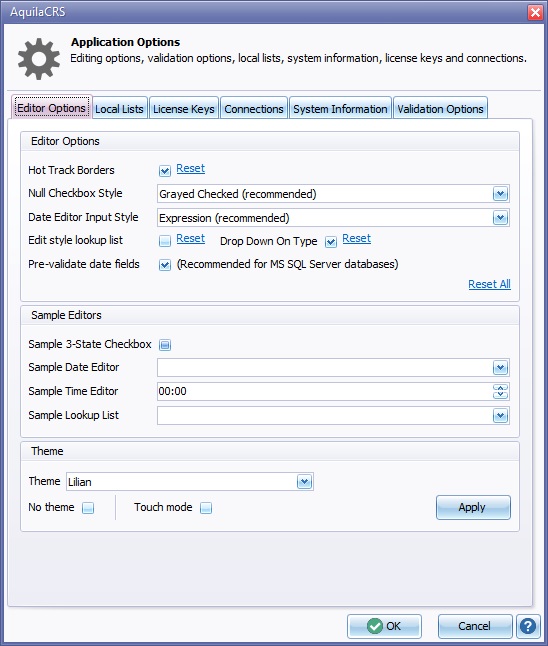Confirm with the OK button
The width and height of the screenshot is (548, 646).
pyautogui.click(x=384, y=626)
